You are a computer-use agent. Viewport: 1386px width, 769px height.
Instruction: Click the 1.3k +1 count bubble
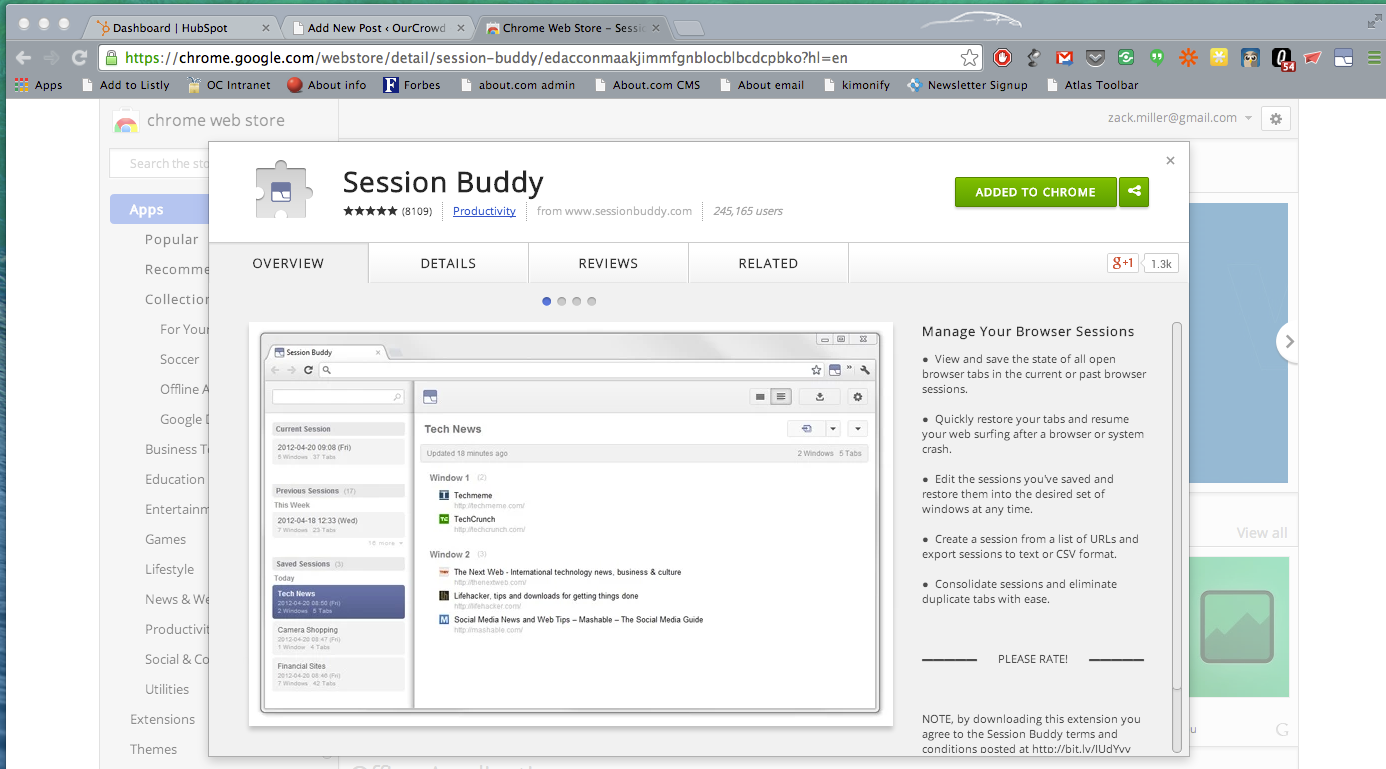[x=1160, y=264]
